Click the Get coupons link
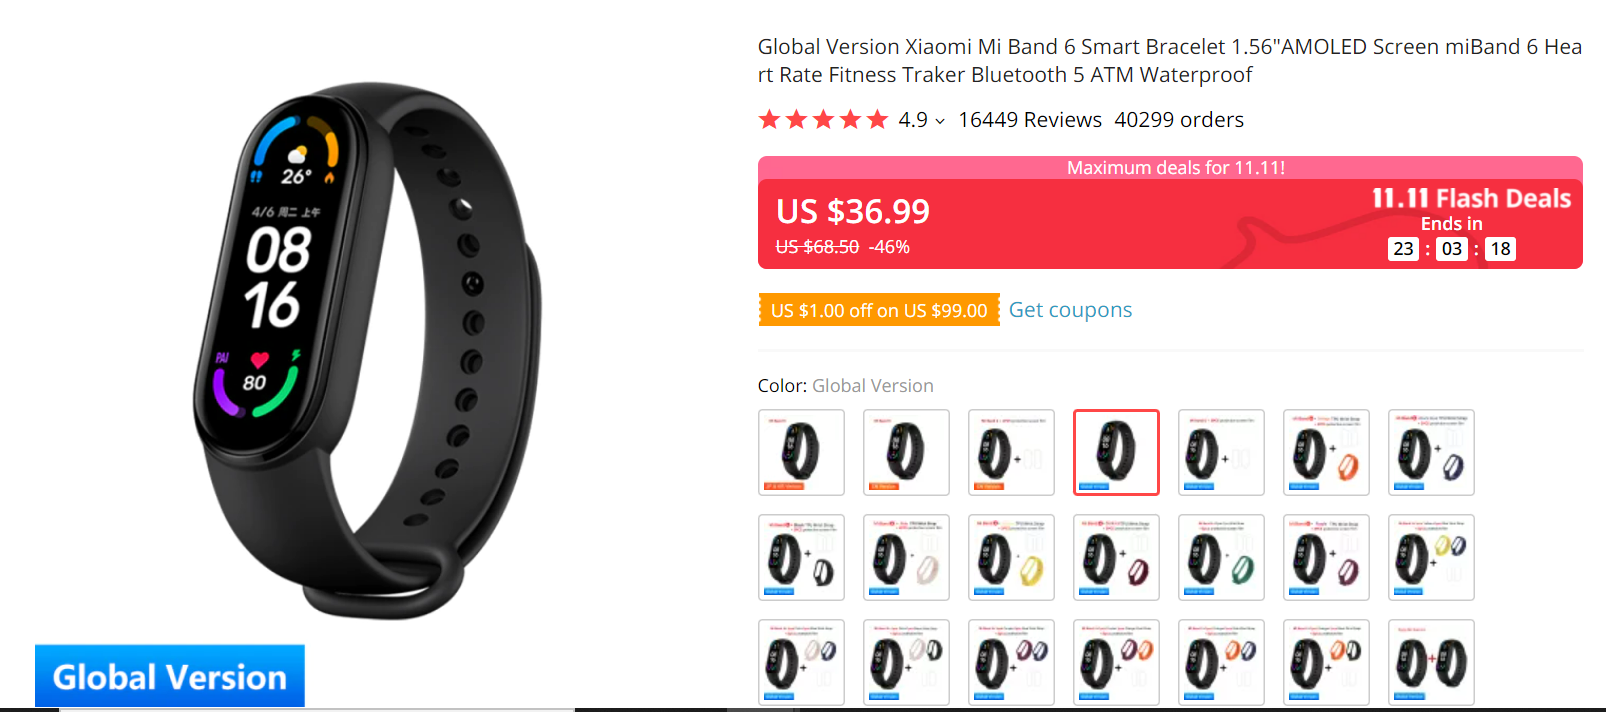The image size is (1606, 712). 1070,310
